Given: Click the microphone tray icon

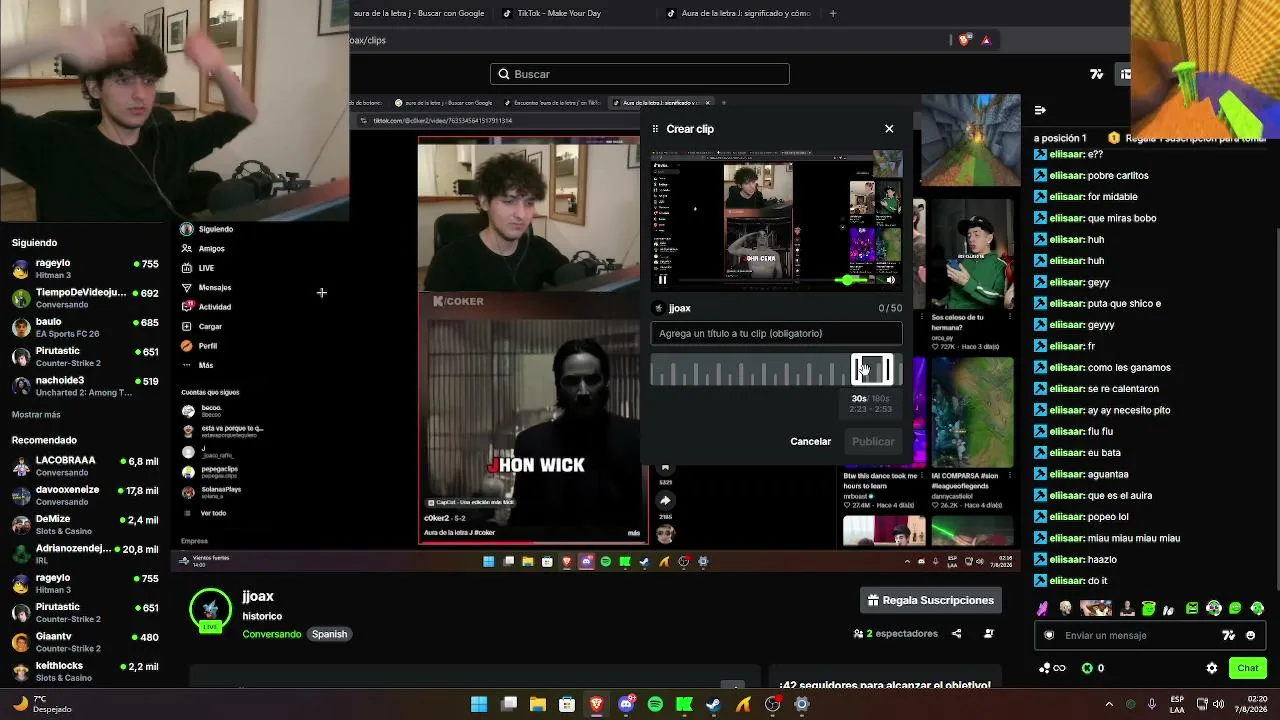Looking at the screenshot, I should [x=1152, y=704].
